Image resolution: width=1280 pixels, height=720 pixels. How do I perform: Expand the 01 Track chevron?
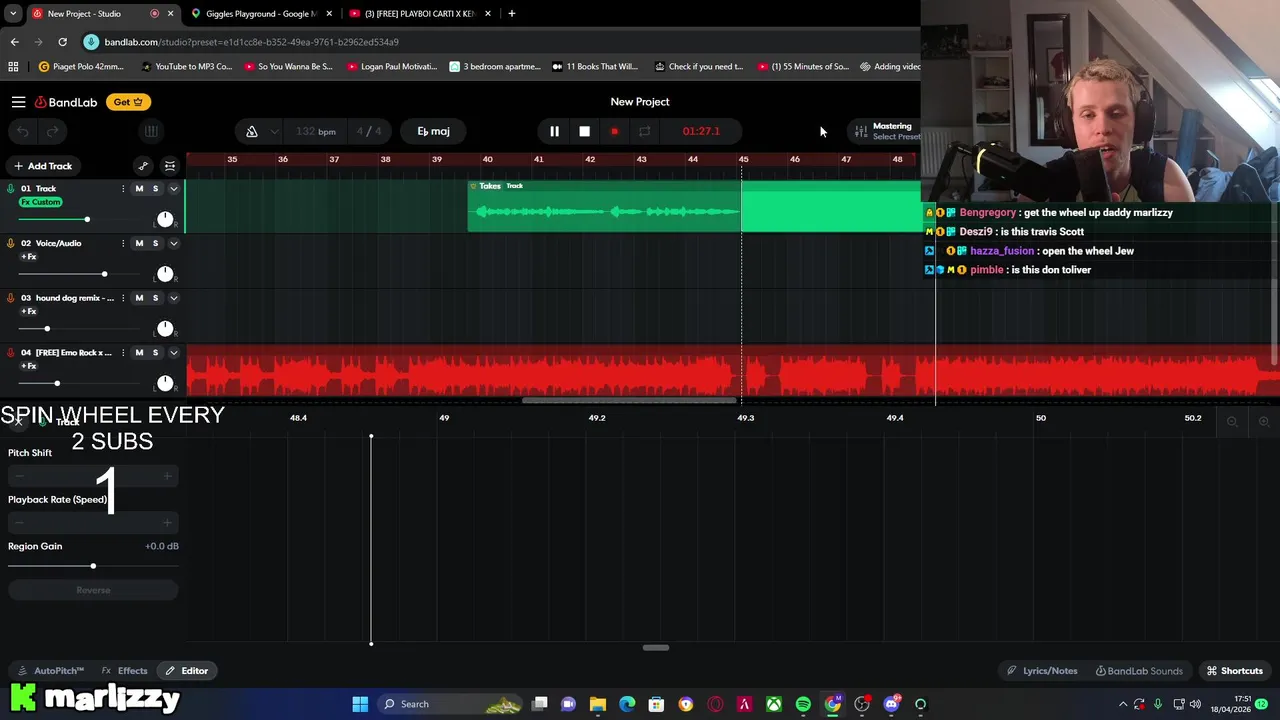coord(173,189)
